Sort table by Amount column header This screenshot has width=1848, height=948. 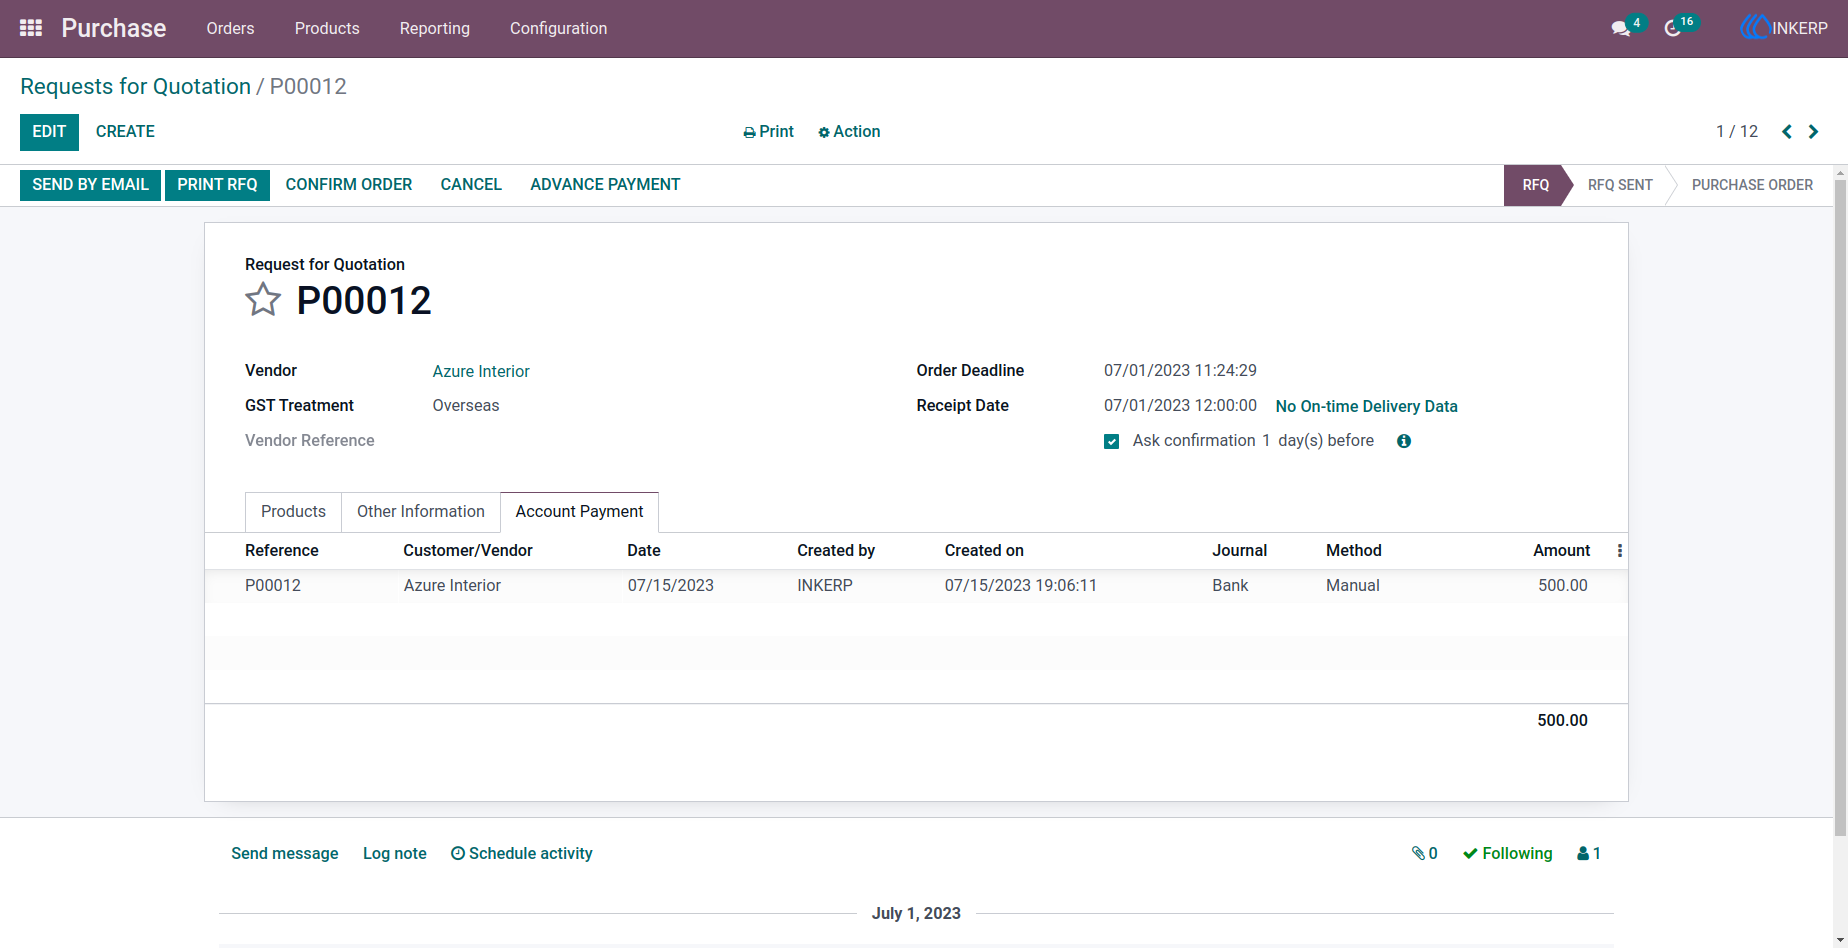tap(1561, 551)
